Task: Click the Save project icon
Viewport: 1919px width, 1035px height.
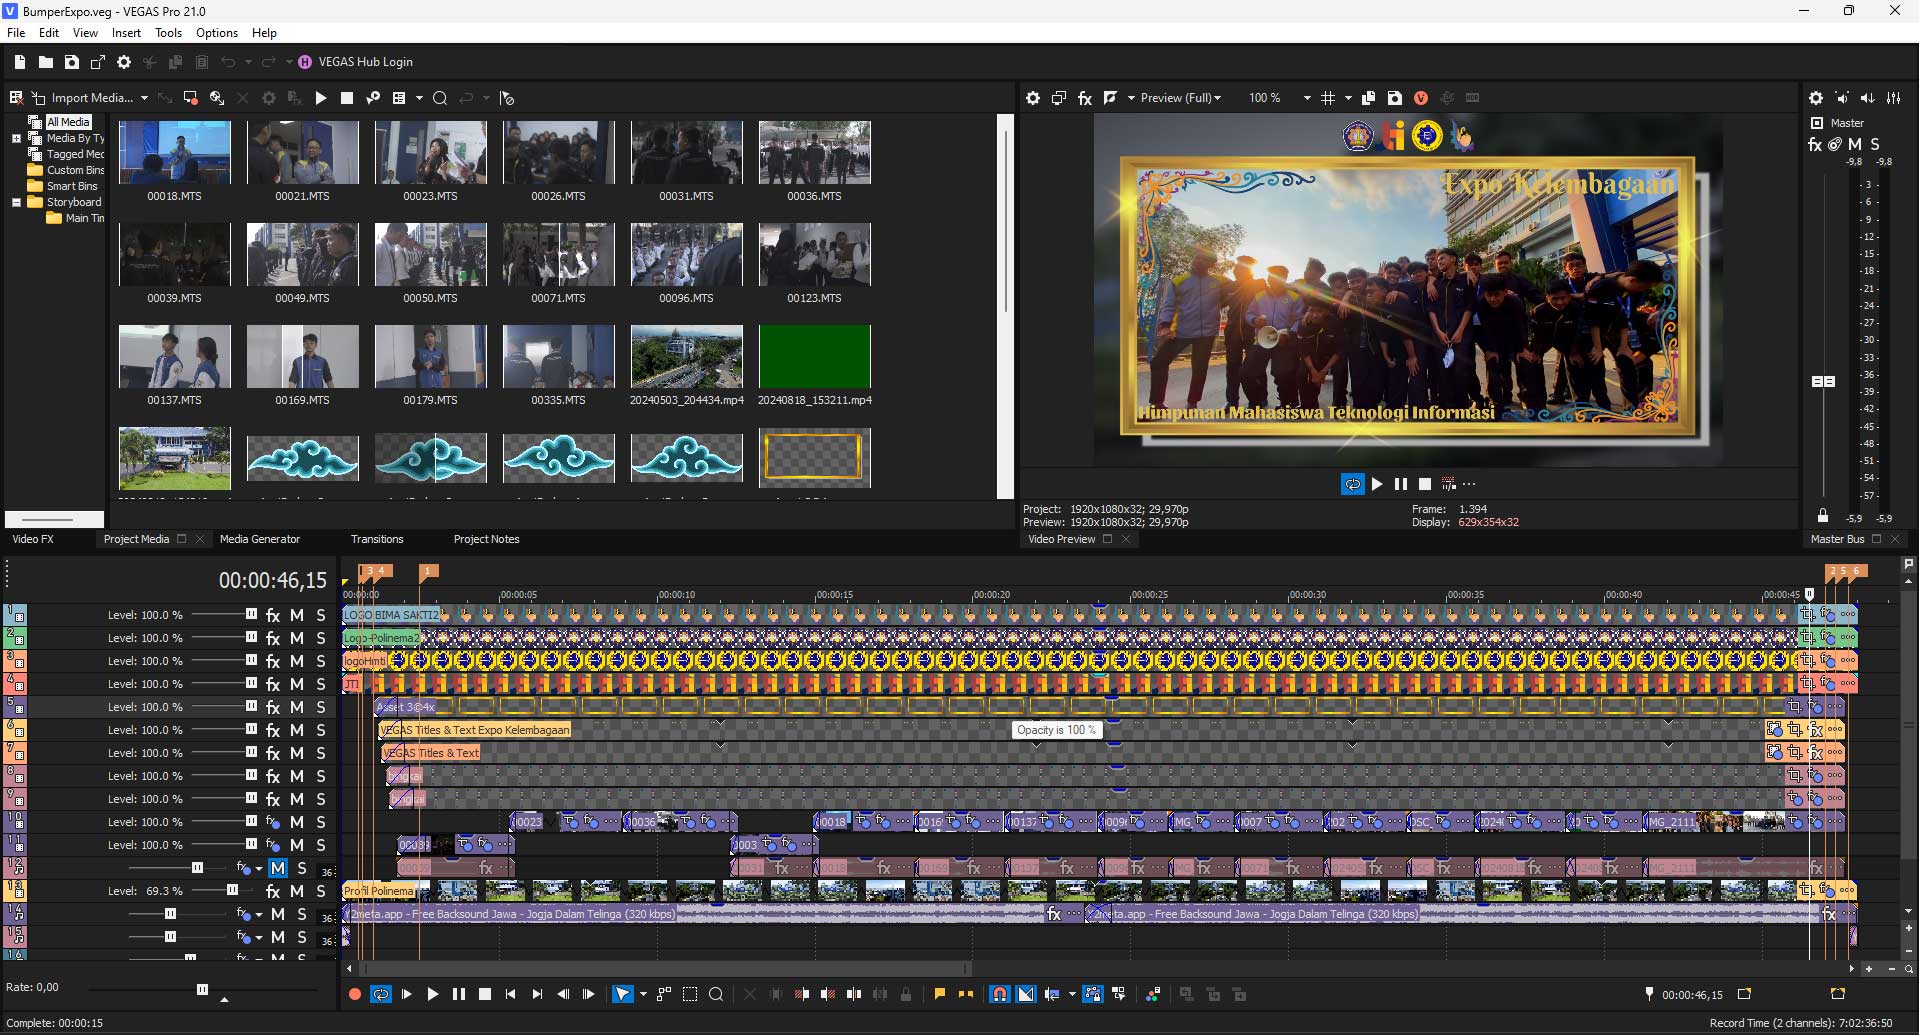Action: coord(72,62)
